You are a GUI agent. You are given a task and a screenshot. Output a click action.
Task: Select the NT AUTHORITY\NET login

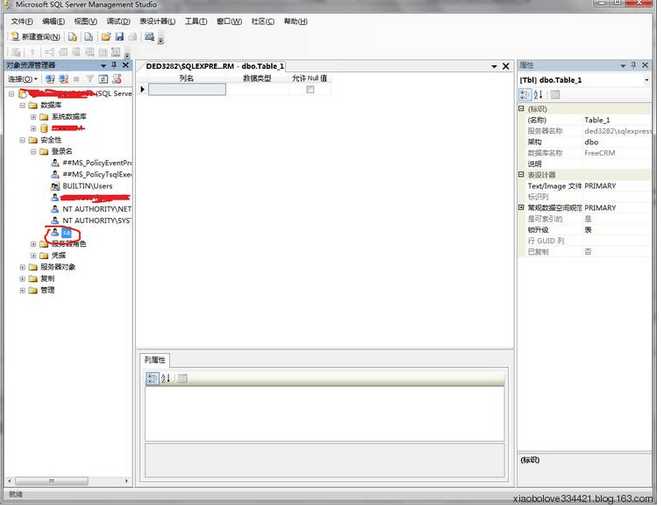[97, 209]
